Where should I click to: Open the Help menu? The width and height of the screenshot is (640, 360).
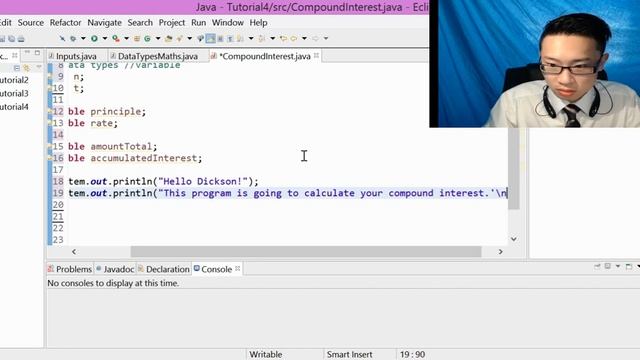(x=258, y=22)
